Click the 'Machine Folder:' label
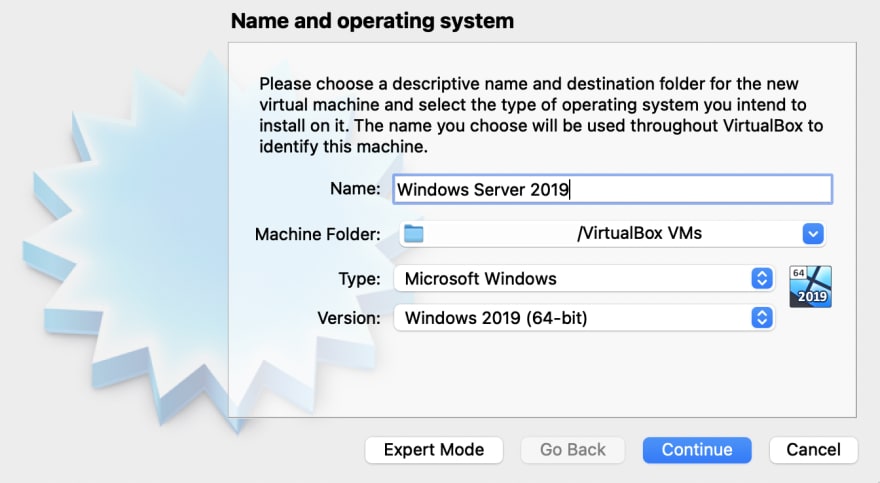 [318, 234]
